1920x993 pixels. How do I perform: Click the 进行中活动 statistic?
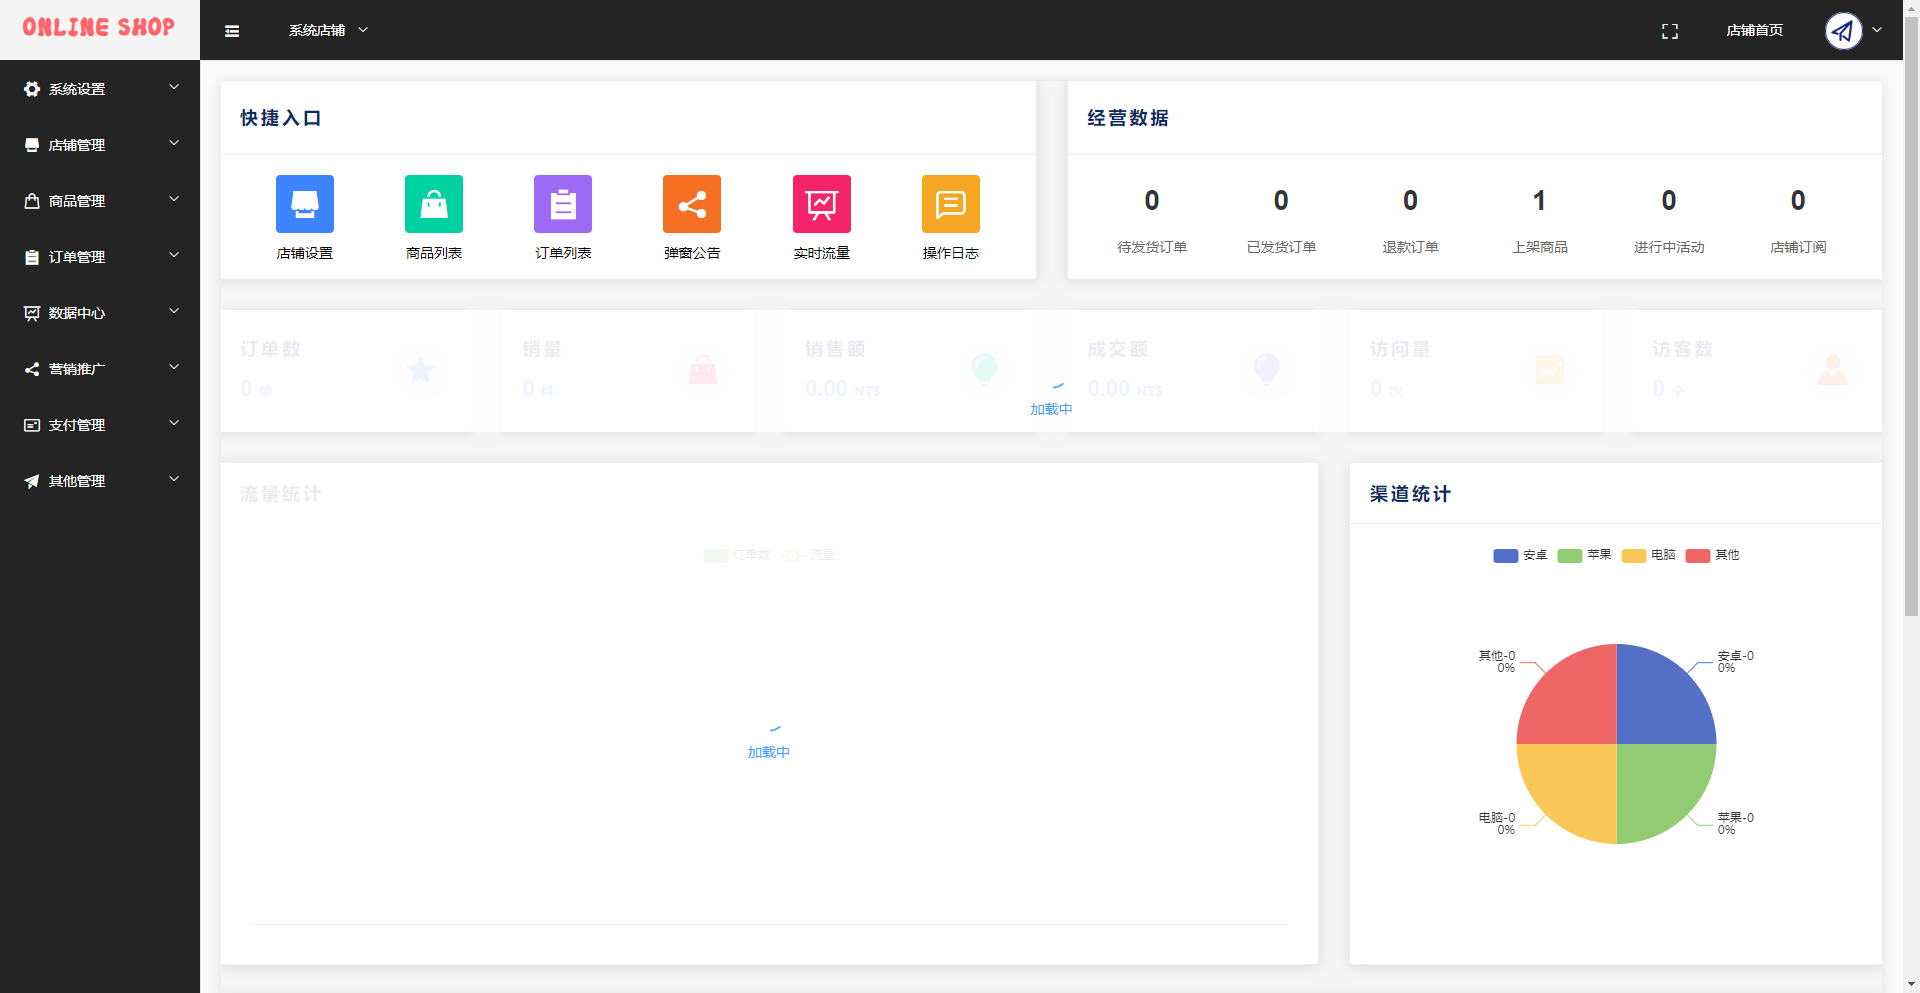click(x=1669, y=220)
